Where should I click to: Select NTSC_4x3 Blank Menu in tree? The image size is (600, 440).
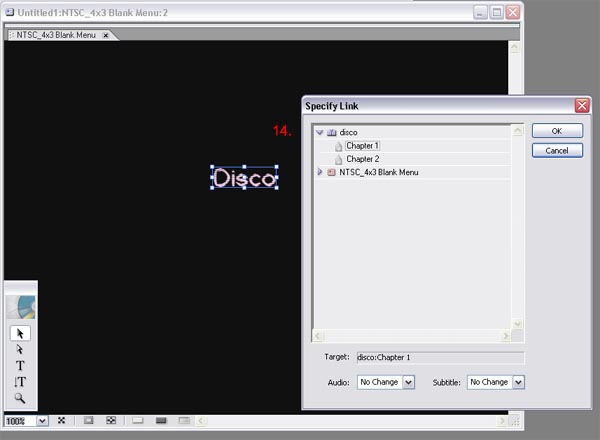pyautogui.click(x=378, y=172)
